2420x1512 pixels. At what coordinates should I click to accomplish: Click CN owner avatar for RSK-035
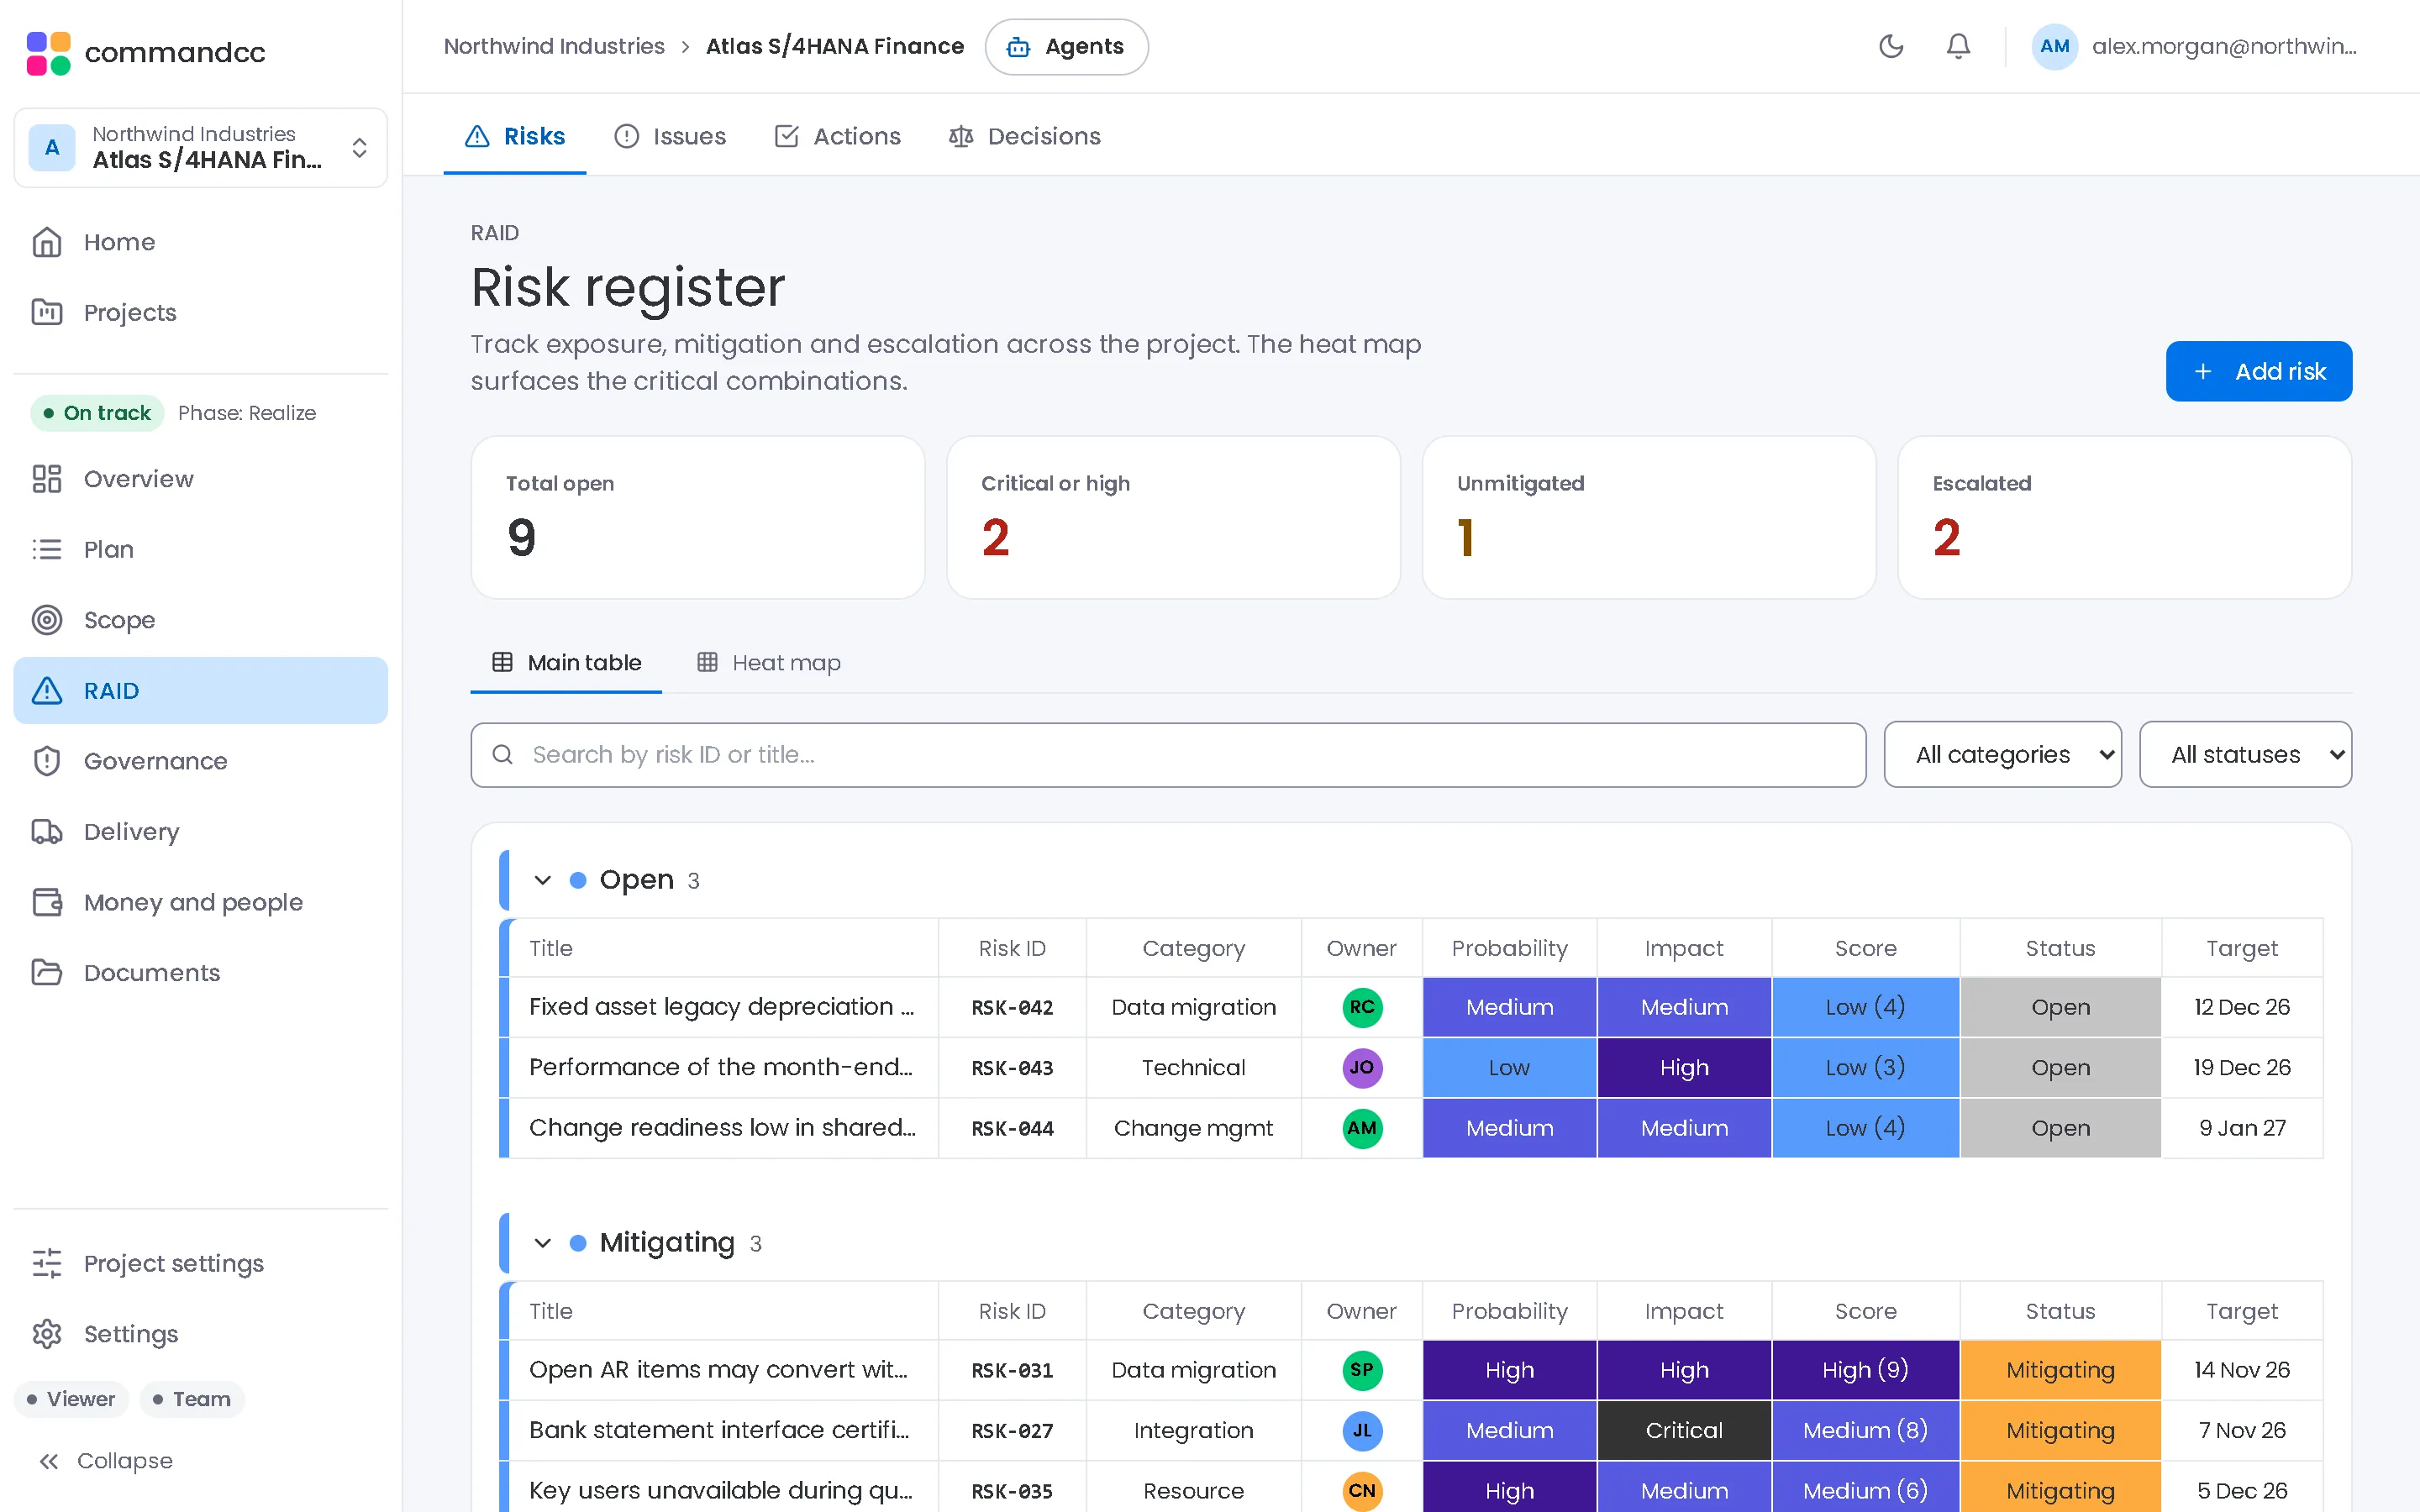click(1361, 1491)
